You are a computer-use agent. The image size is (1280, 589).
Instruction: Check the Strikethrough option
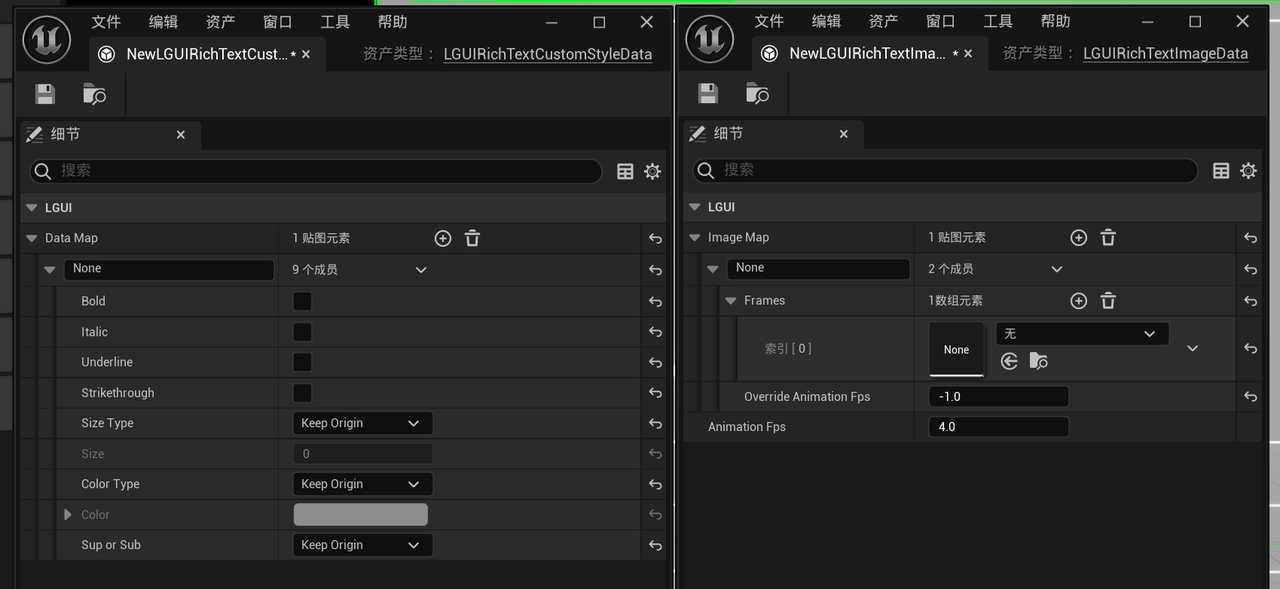tap(302, 393)
